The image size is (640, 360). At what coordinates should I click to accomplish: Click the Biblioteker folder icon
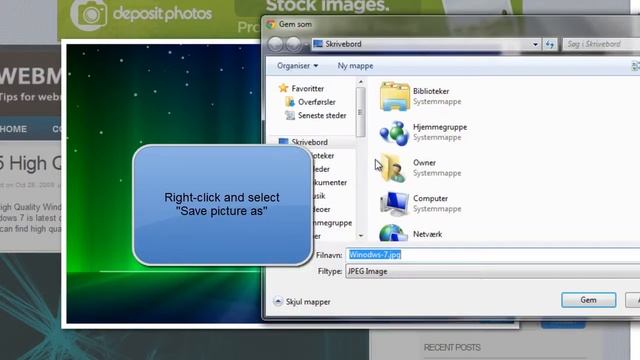[x=394, y=96]
